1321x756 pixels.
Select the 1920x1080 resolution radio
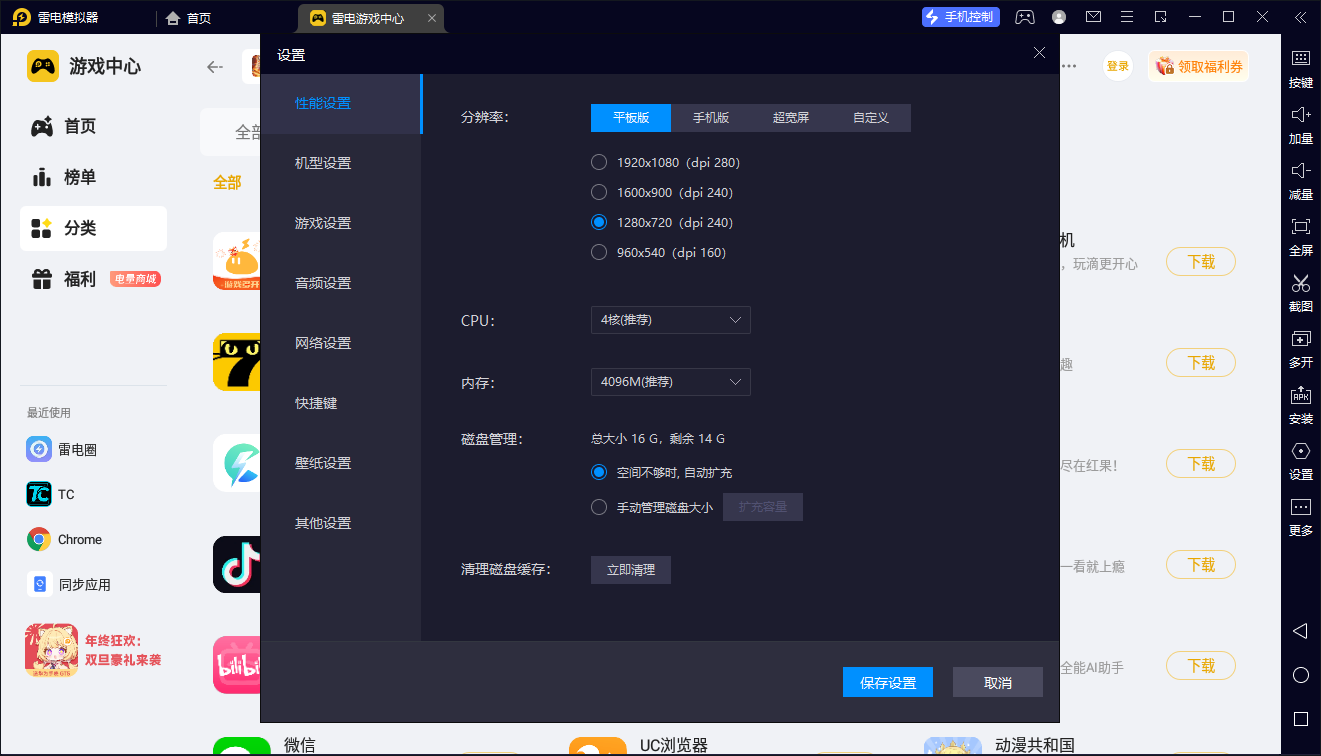[599, 161]
